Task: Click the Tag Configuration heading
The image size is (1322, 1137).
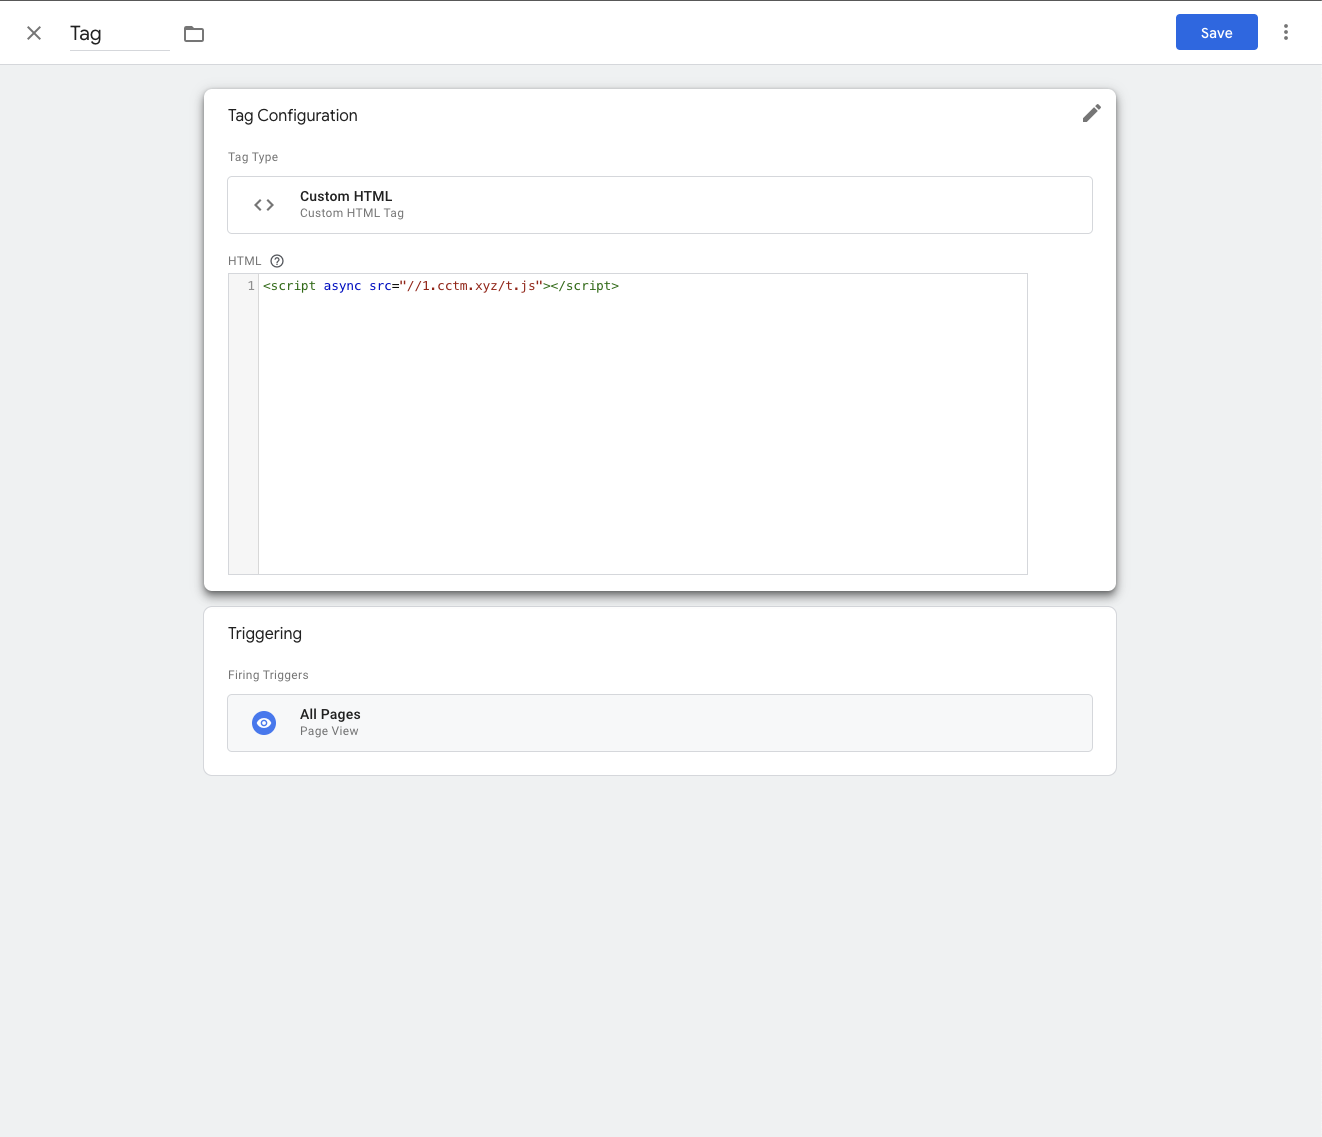Action: tap(293, 115)
